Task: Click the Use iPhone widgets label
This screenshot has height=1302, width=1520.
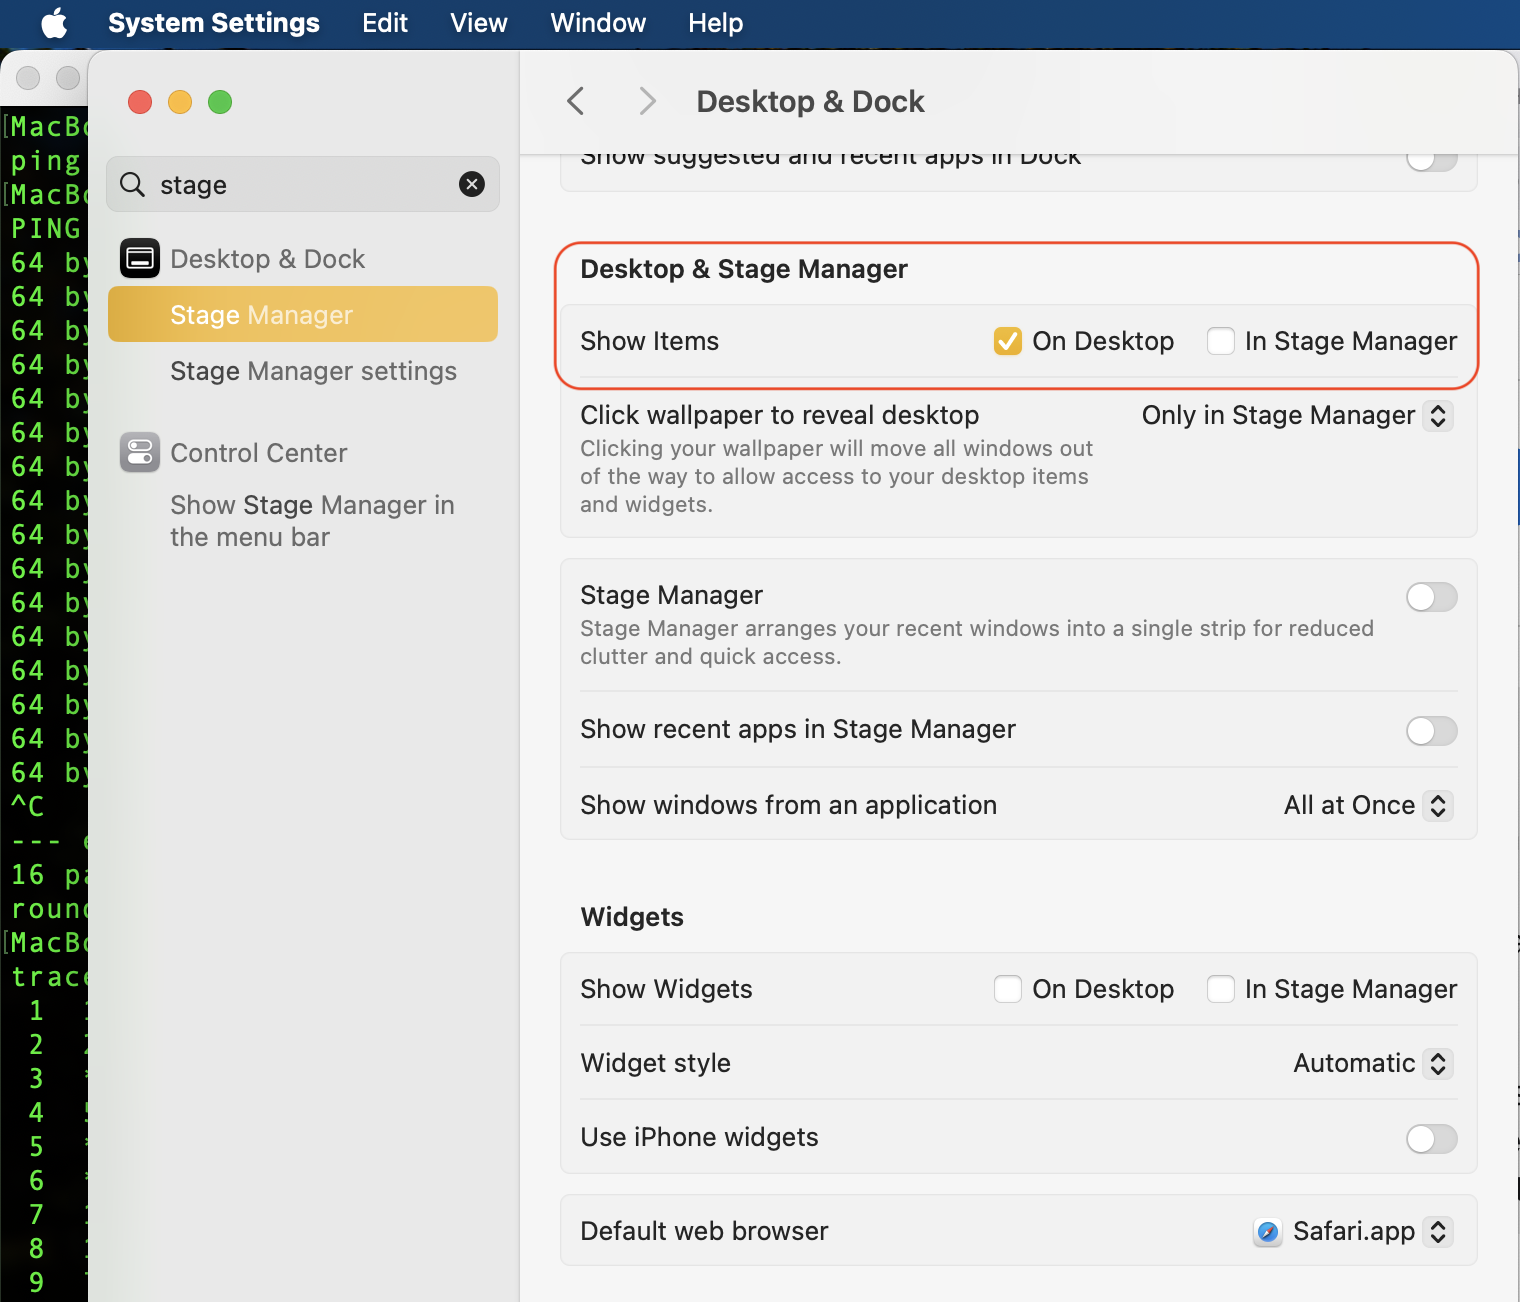Action: tap(699, 1137)
